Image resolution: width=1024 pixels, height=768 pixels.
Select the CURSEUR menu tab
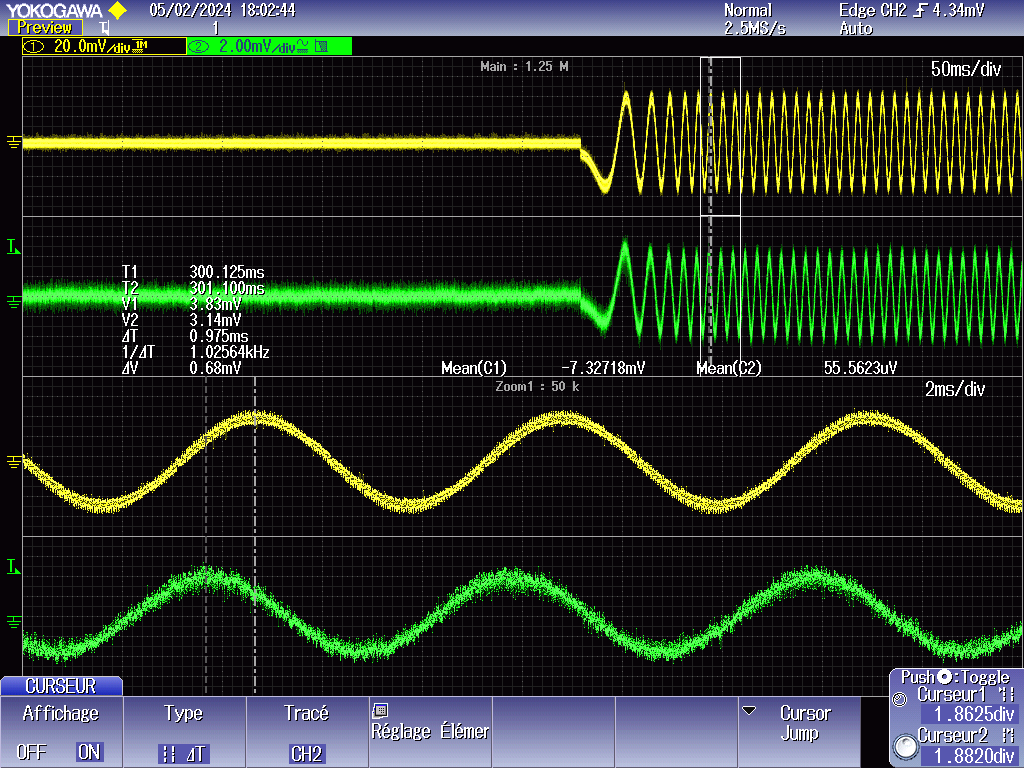(61, 686)
